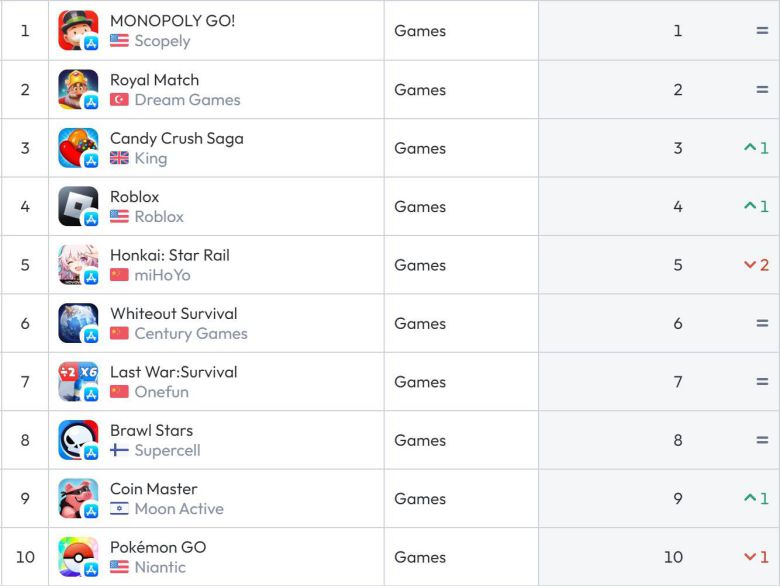Open publisher Century Games link
Image resolution: width=780 pixels, height=586 pixels.
191,334
